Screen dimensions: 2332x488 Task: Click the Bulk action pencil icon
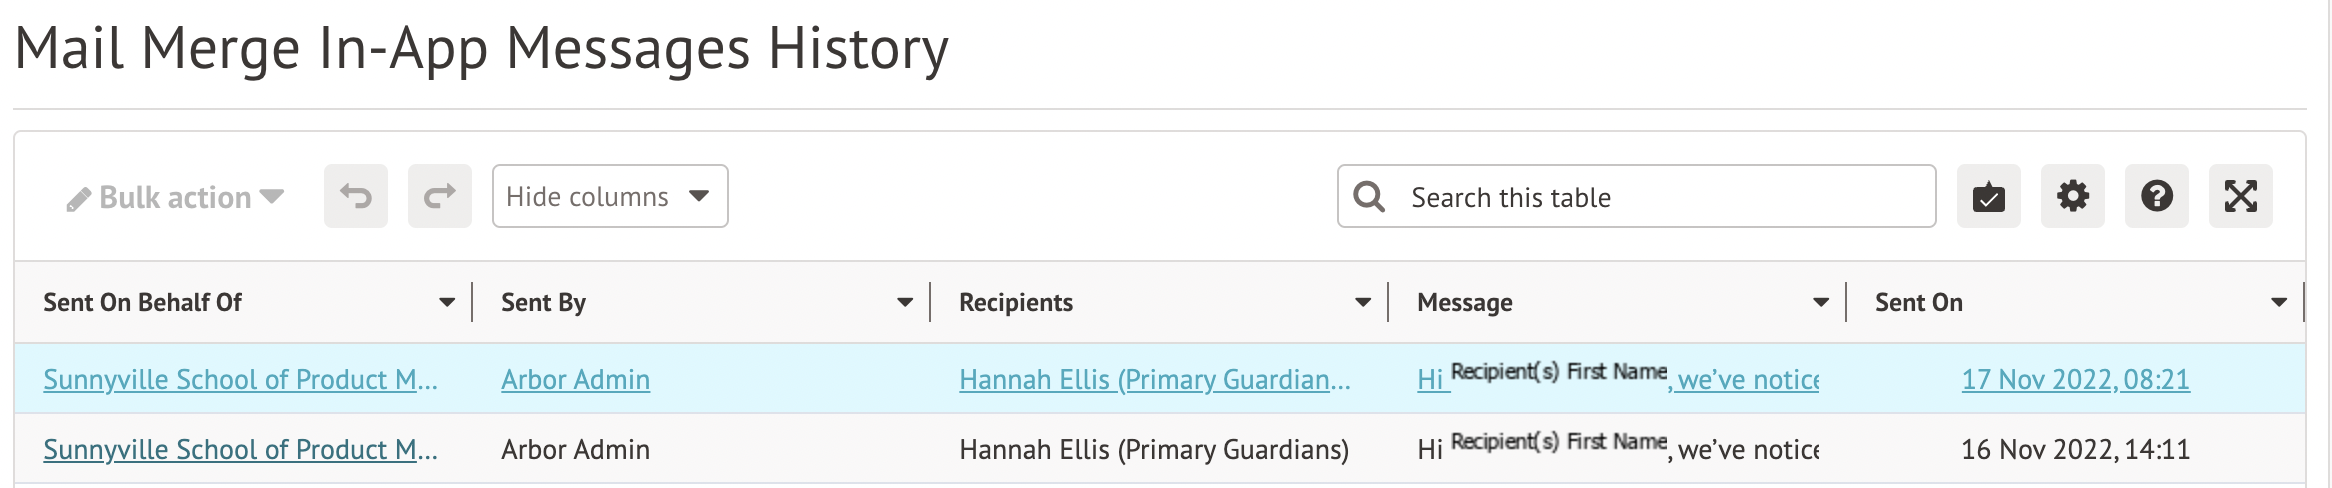78,200
